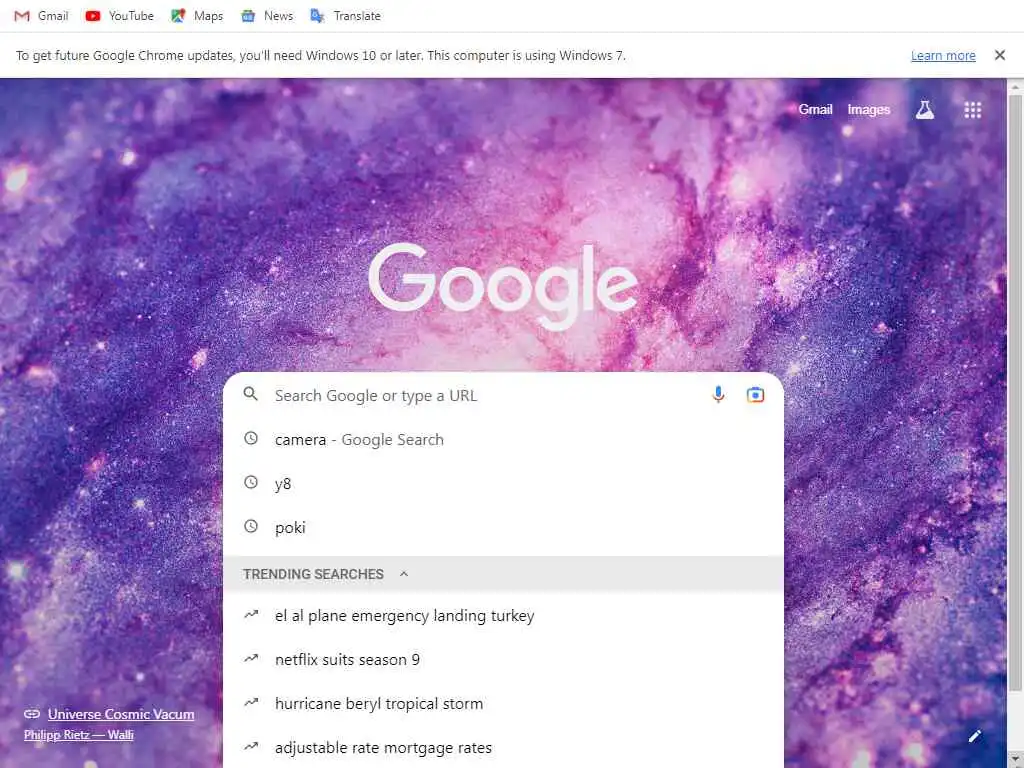Click the clock icon beside poki
Image resolution: width=1024 pixels, height=768 pixels.
click(251, 526)
